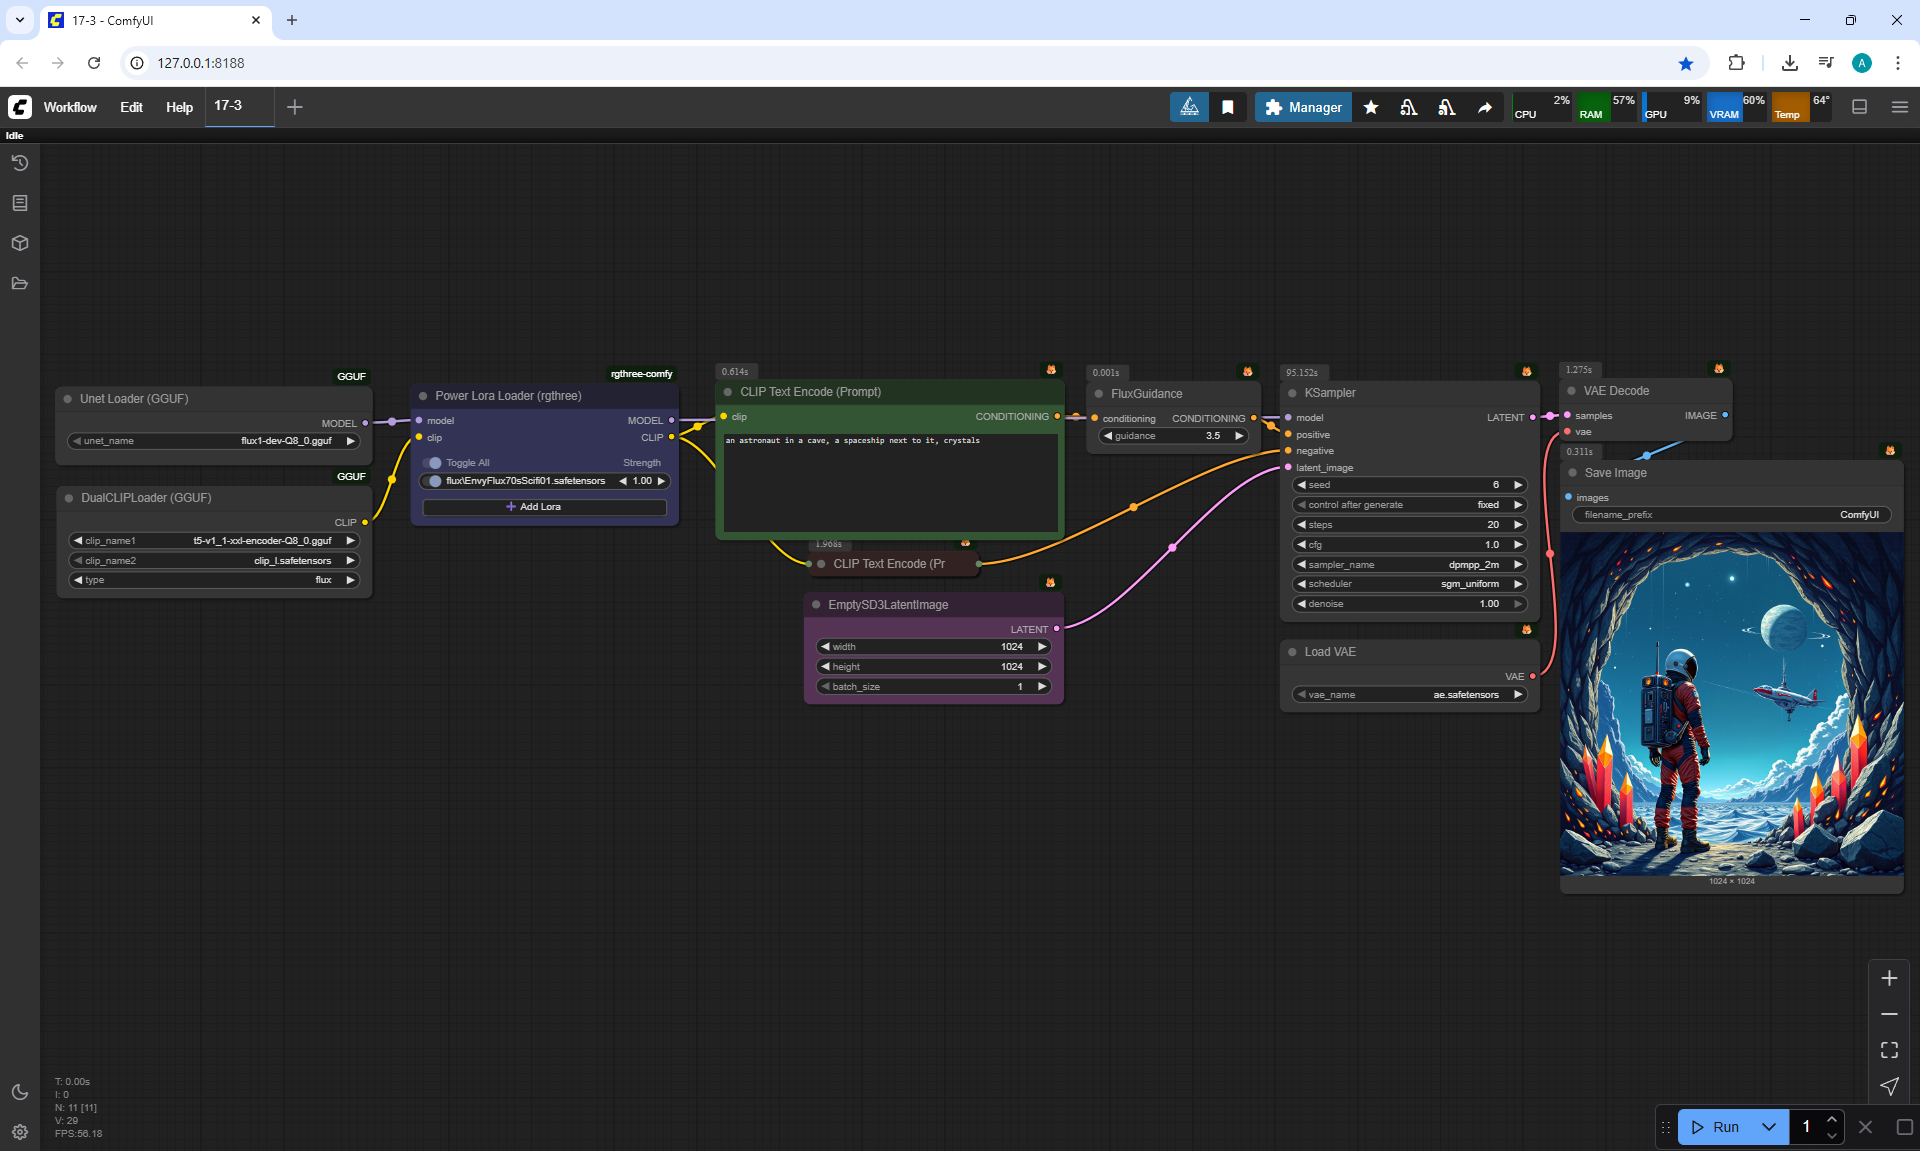Open the model library cube icon
The width and height of the screenshot is (1920, 1151).
[19, 243]
